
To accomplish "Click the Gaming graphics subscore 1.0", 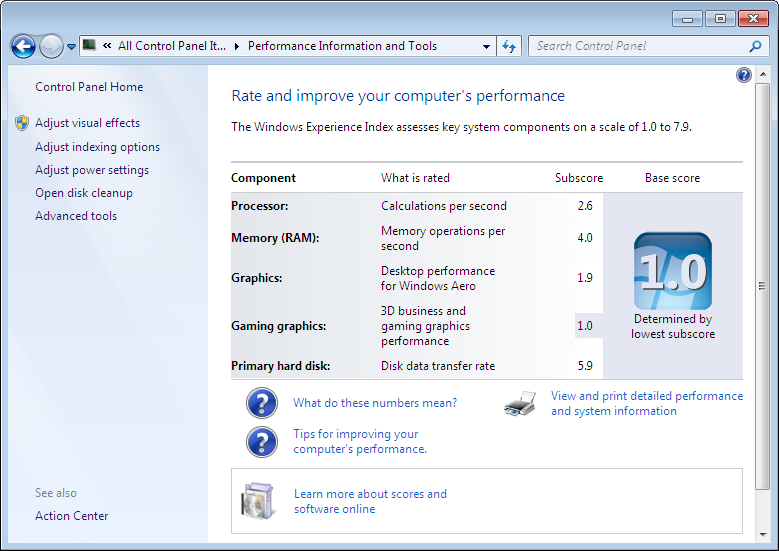I will click(585, 326).
